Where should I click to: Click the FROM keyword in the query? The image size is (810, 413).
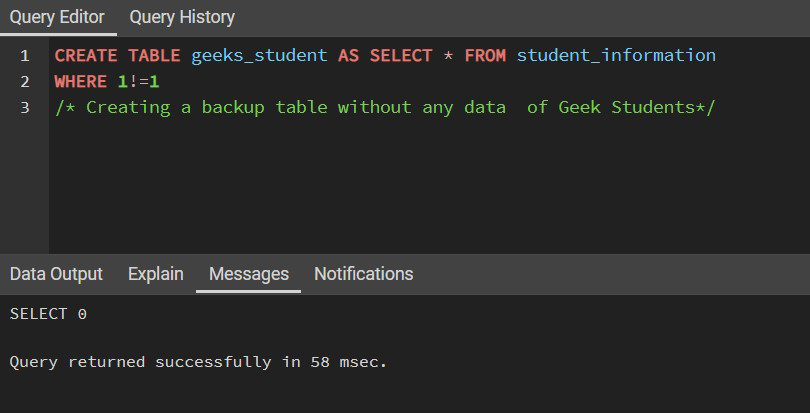tap(485, 55)
